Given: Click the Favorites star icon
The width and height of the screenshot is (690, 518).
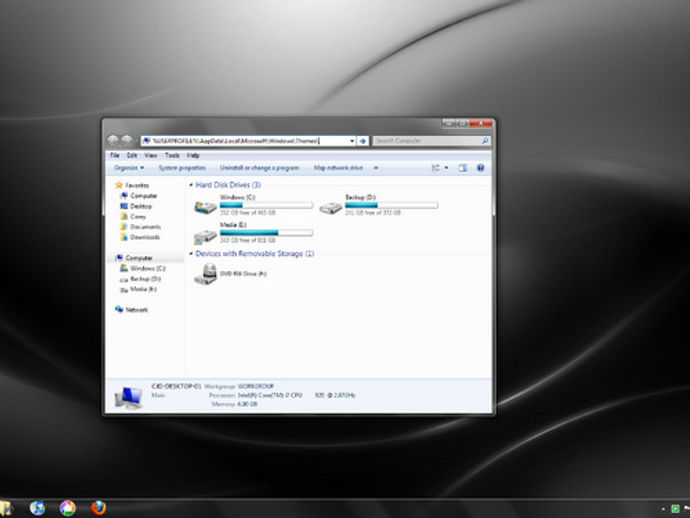Looking at the screenshot, I should click(118, 185).
